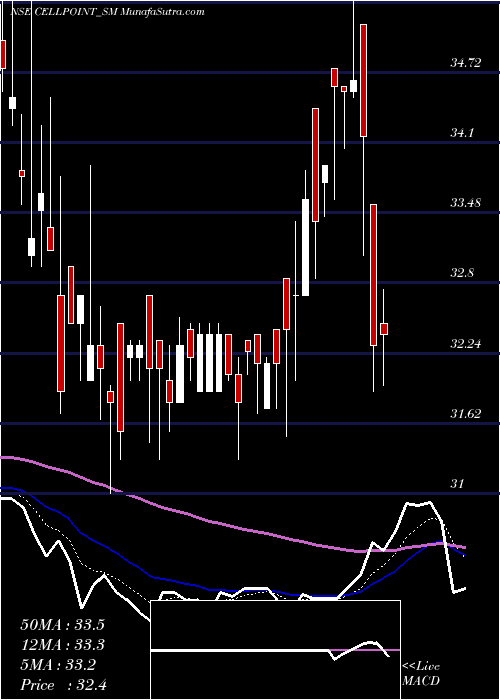Select the 34.72 price axis label

coord(466,63)
